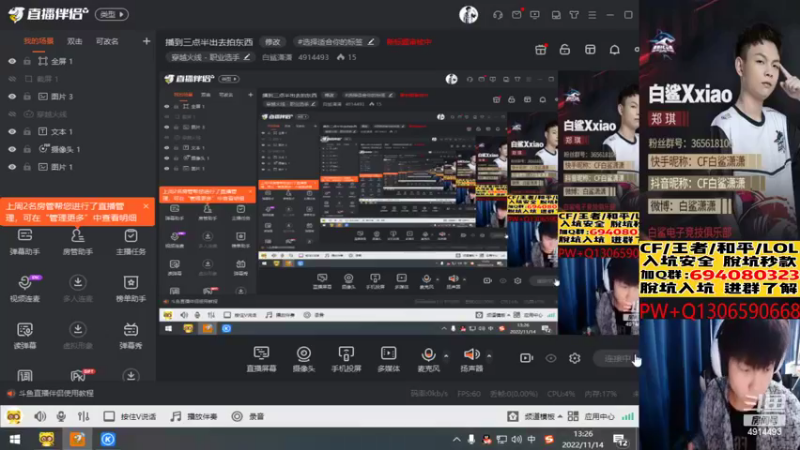The height and width of the screenshot is (450, 800).
Task: Show the hidden 穿越火线 source
Action: [x=12, y=114]
